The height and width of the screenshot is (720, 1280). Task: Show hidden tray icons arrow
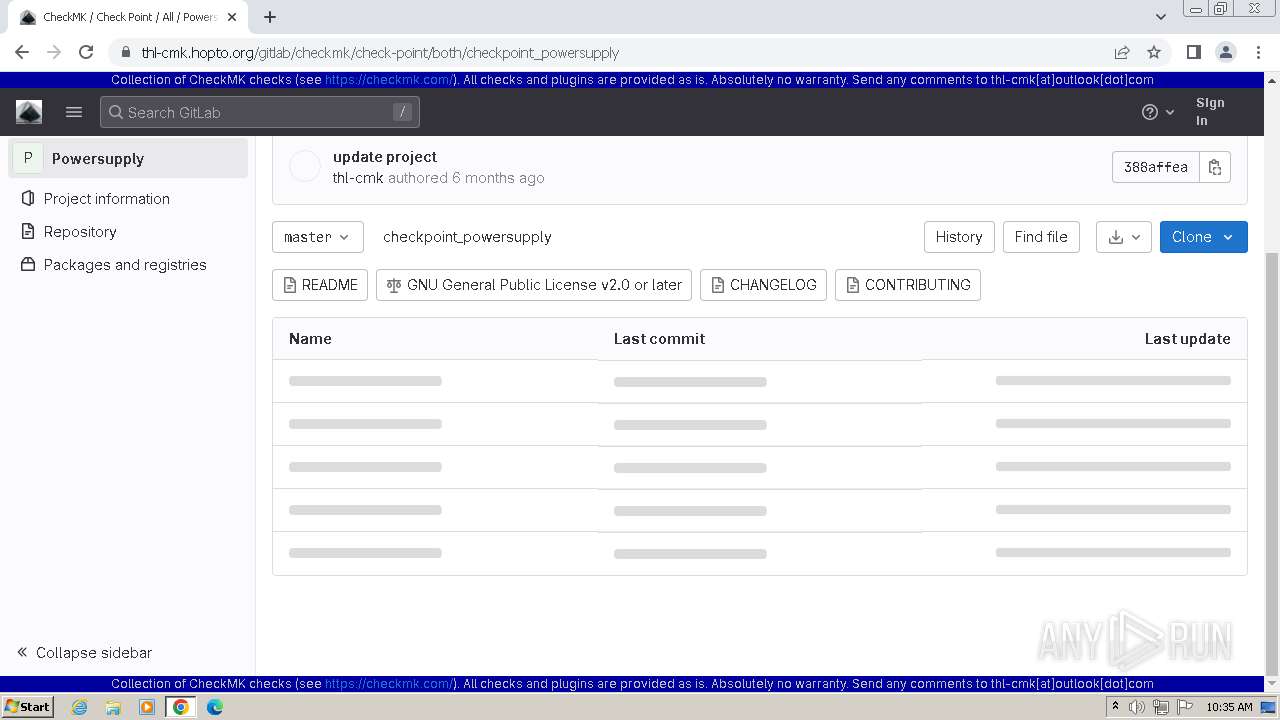click(x=1115, y=707)
